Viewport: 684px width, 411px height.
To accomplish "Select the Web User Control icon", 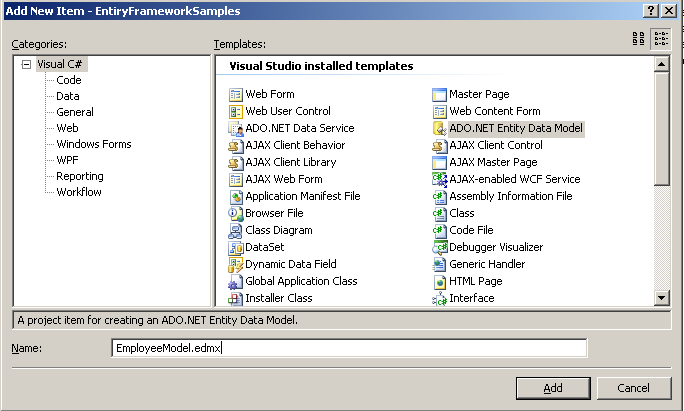I will [236, 112].
